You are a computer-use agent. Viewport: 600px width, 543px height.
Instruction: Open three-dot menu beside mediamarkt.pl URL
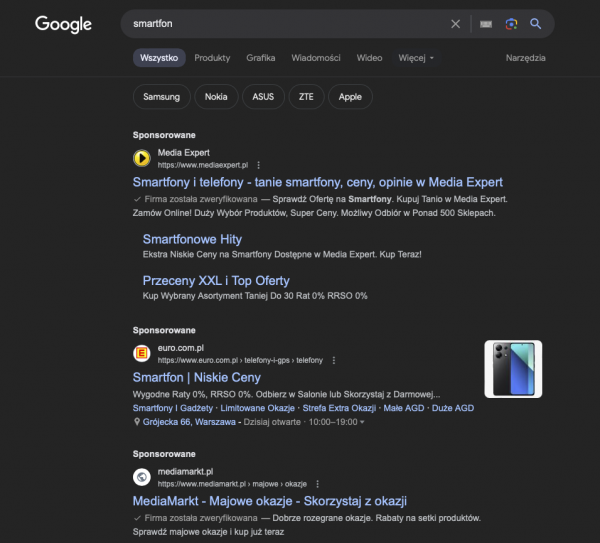(318, 484)
